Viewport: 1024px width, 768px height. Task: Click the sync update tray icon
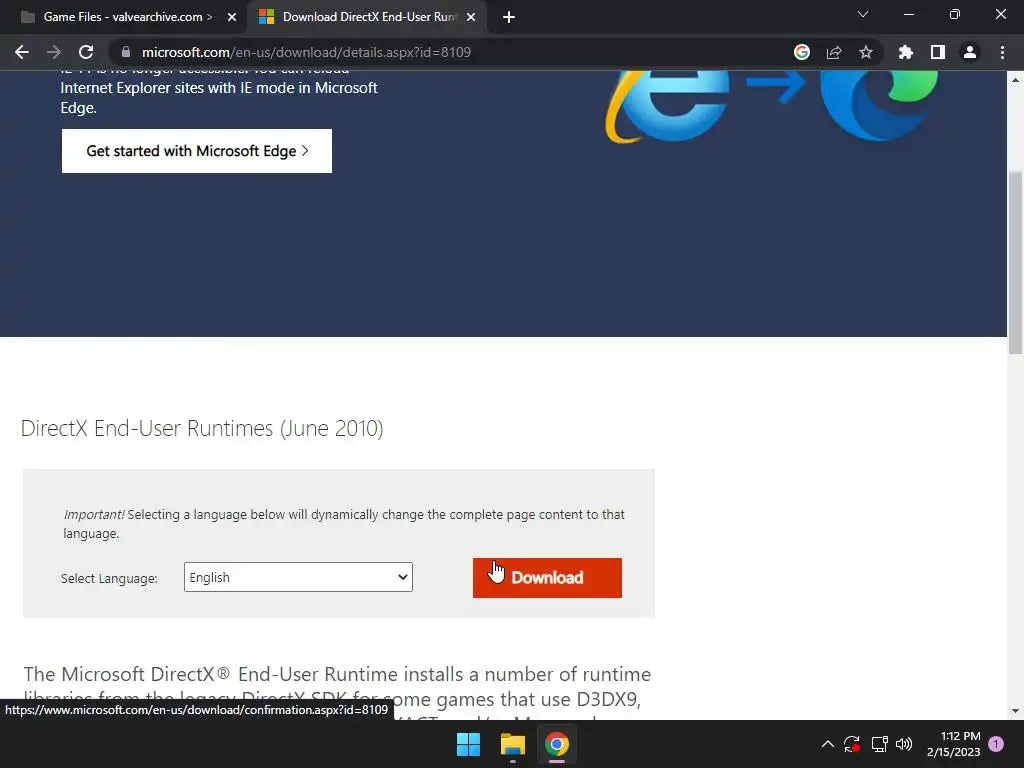852,744
